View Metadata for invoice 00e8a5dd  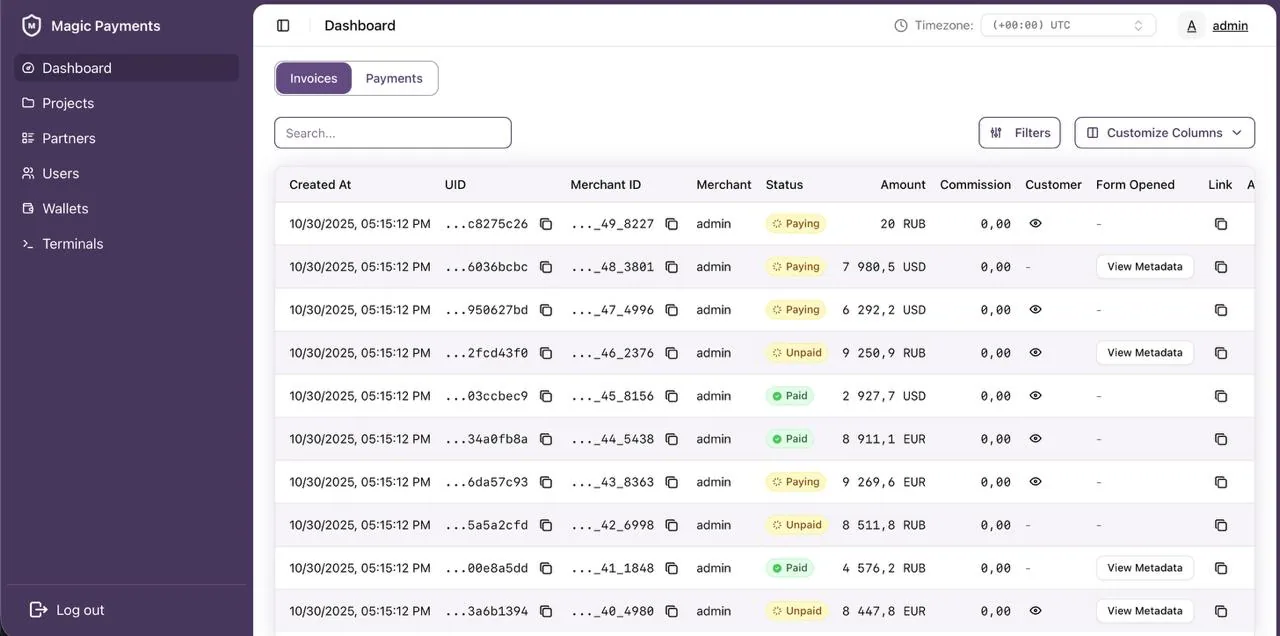click(1145, 568)
